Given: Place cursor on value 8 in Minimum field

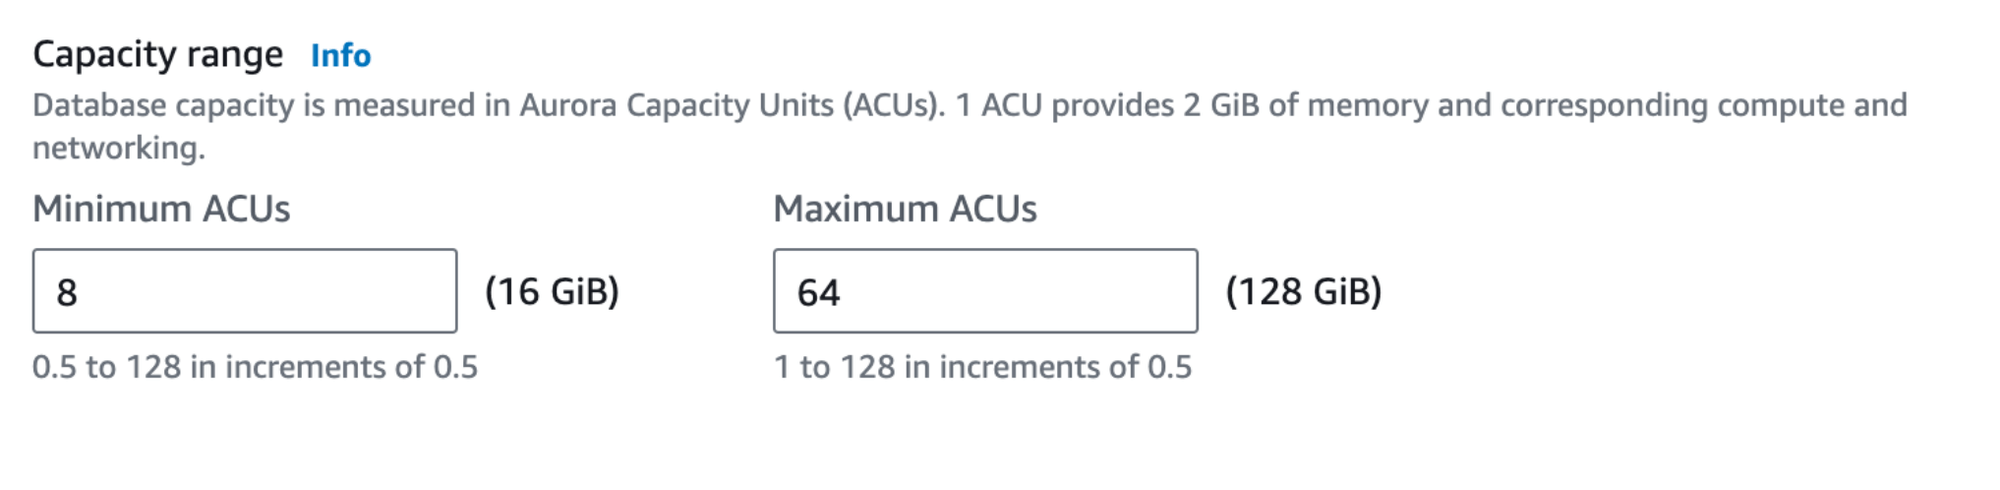Looking at the screenshot, I should pos(67,293).
